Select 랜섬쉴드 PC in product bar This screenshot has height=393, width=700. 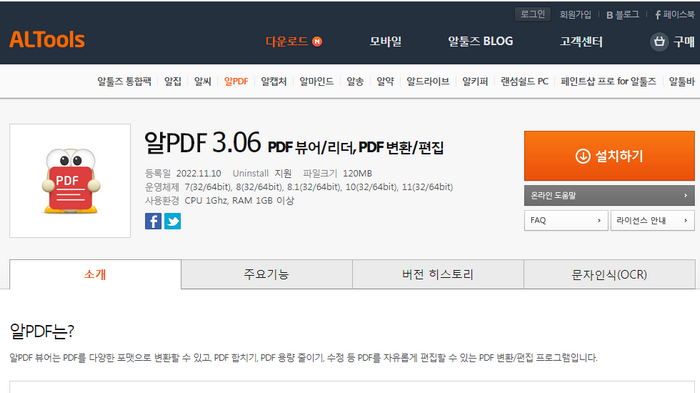pos(525,81)
